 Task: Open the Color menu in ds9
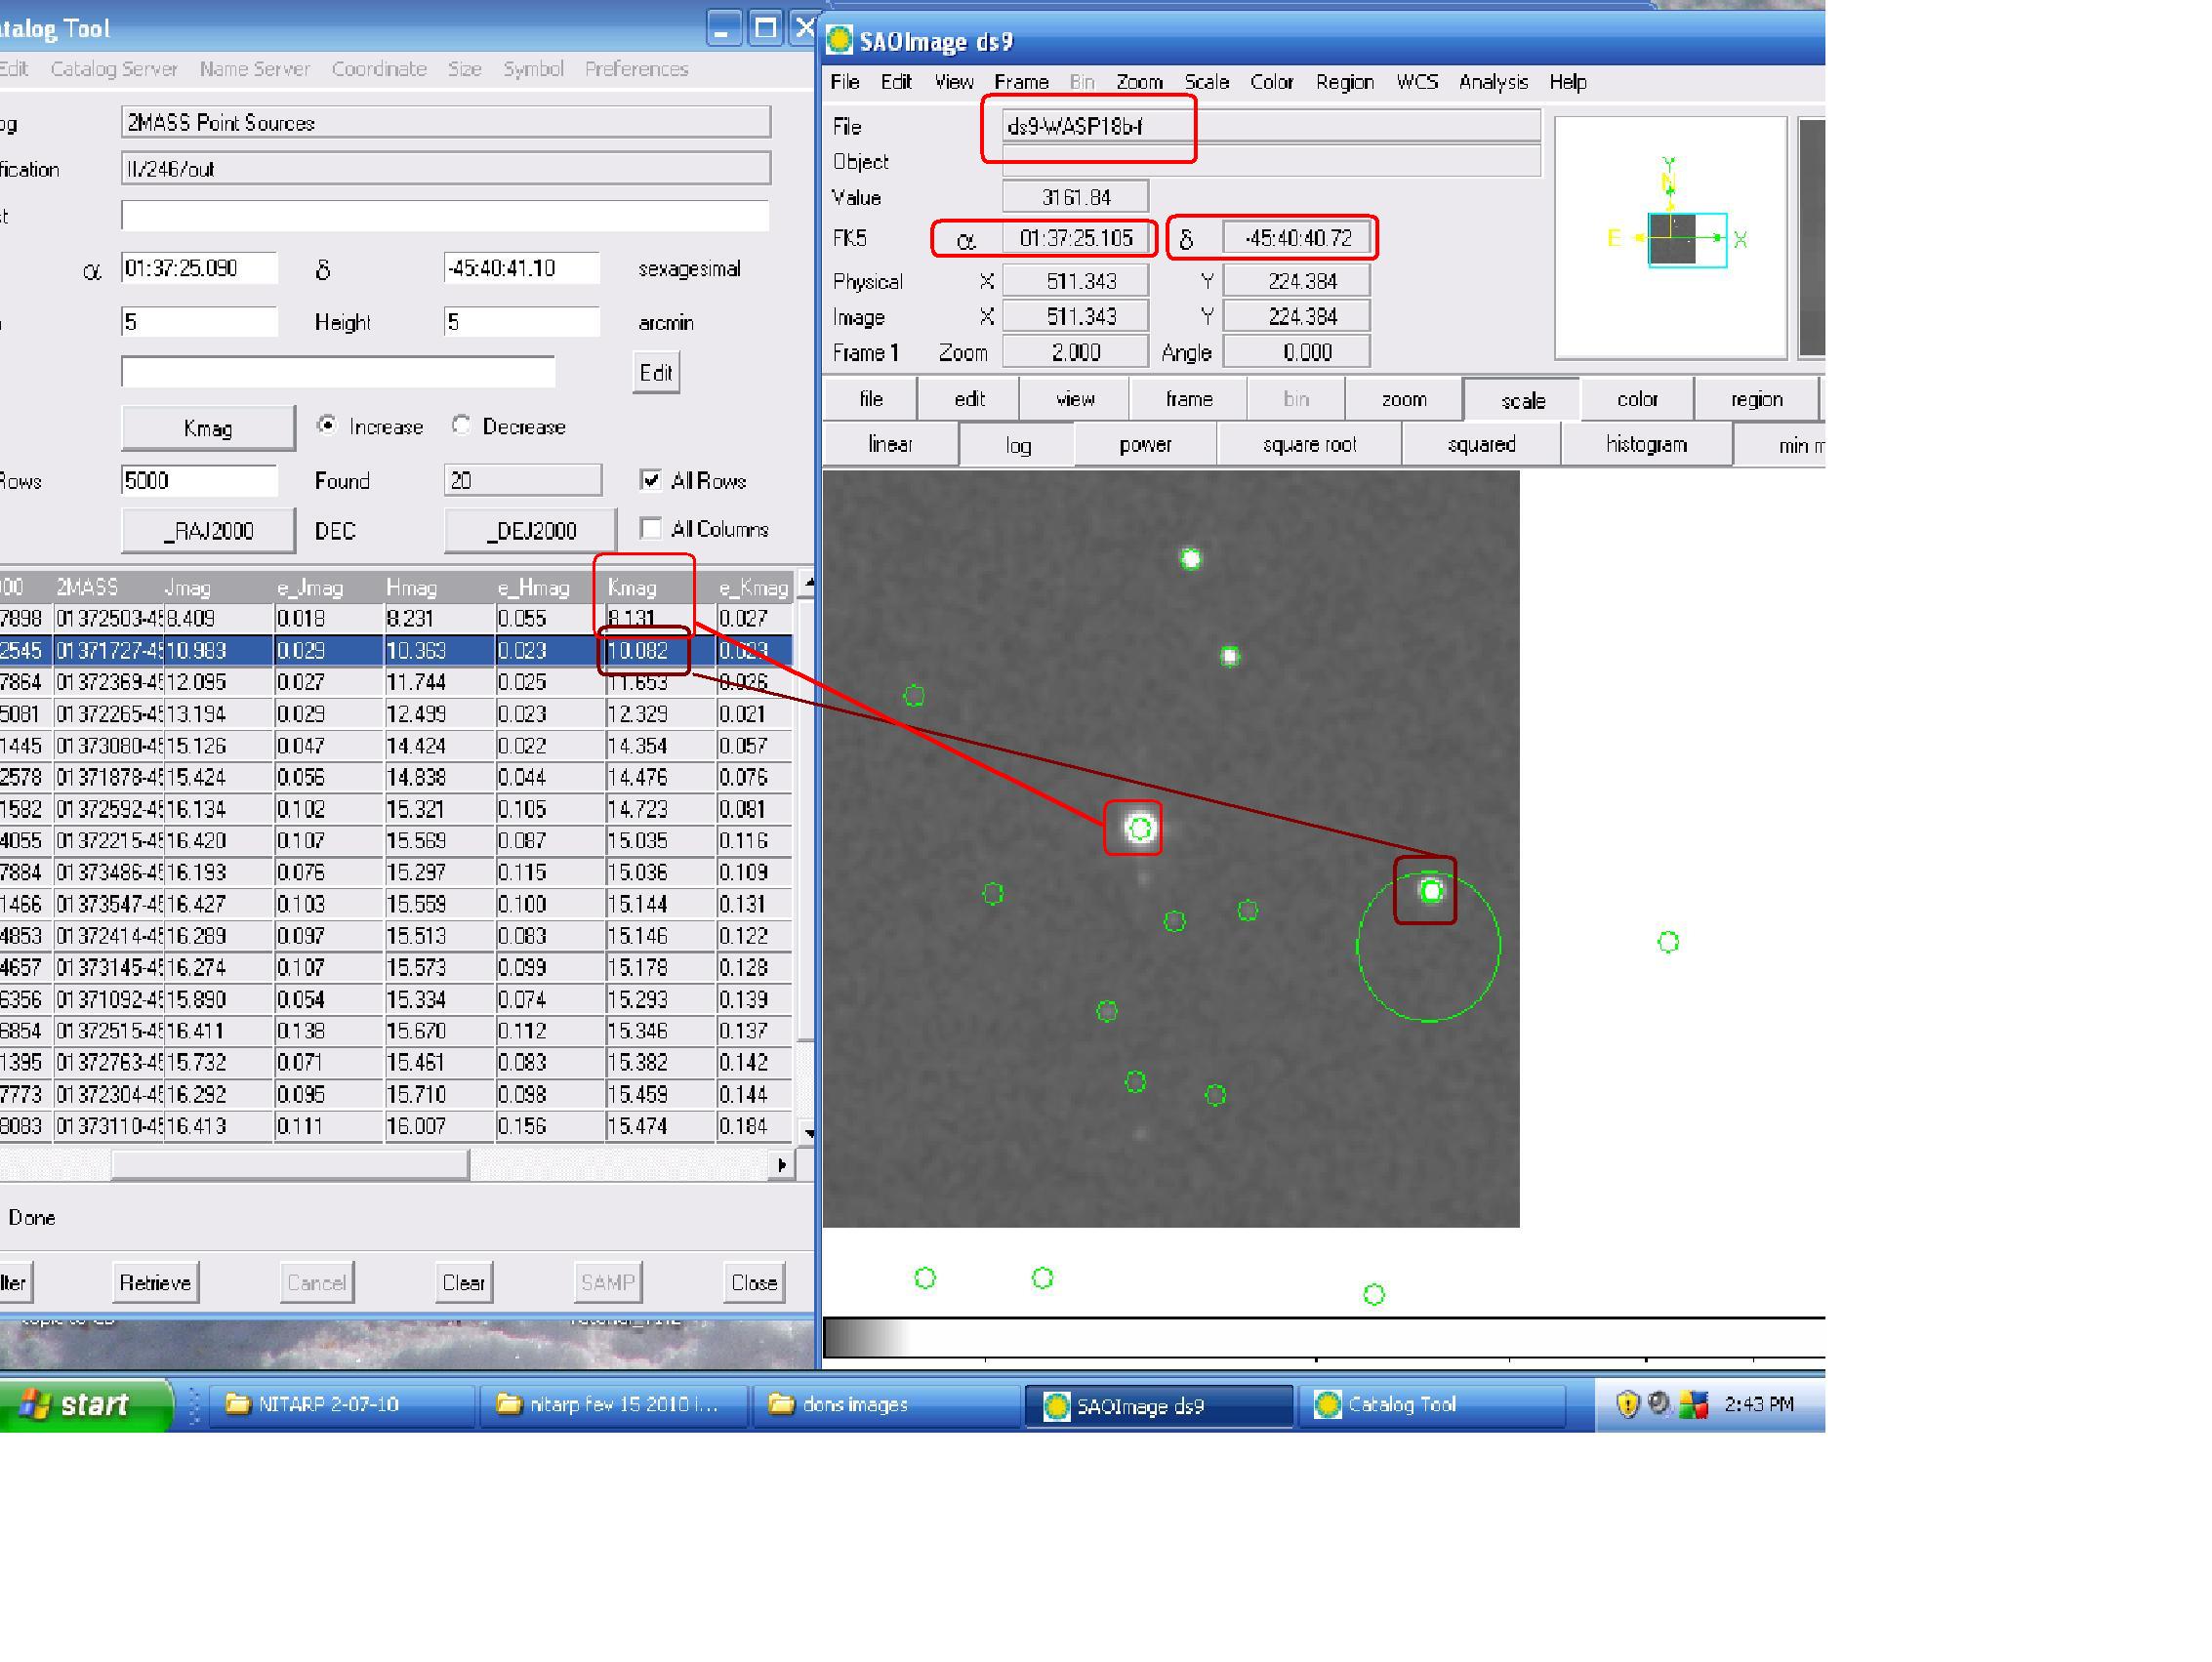1272,82
